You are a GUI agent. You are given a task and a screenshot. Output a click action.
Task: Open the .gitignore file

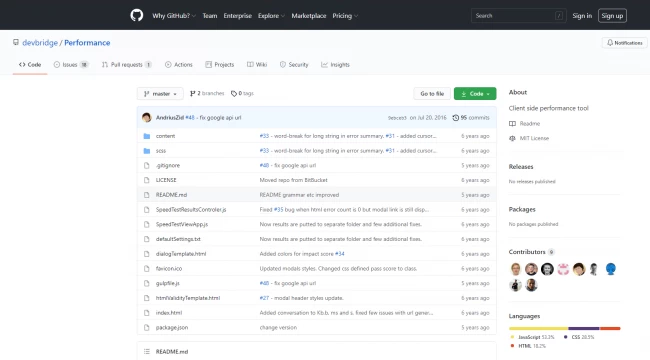tap(168, 165)
